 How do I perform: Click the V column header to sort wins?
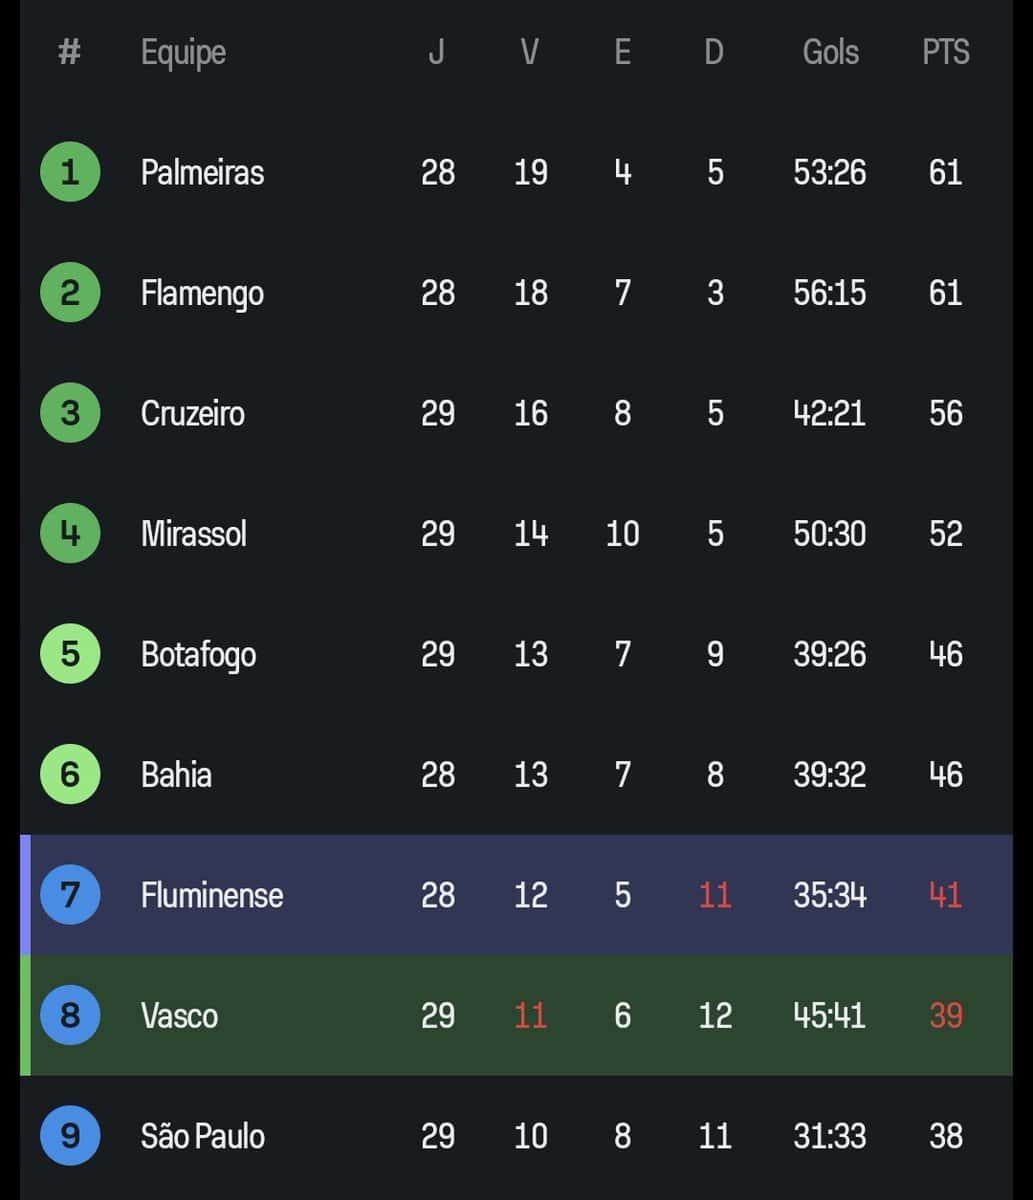530,53
